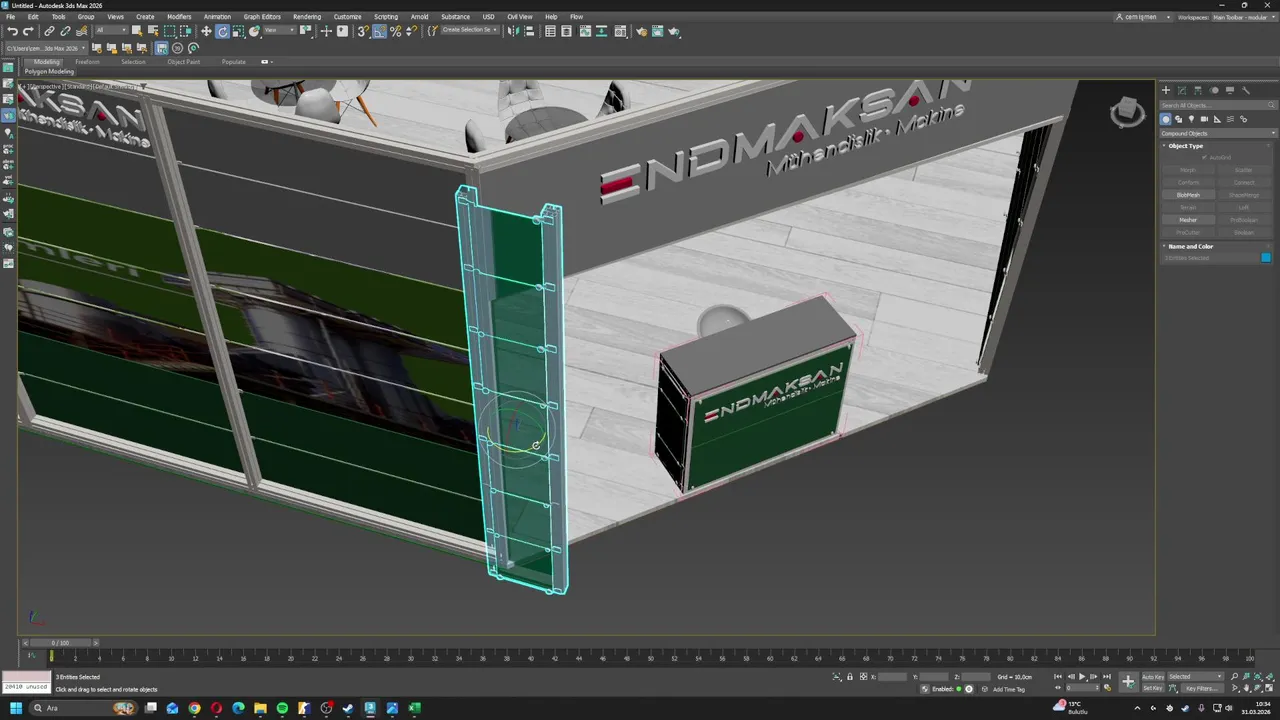The image size is (1280, 720).
Task: Select Cameras category icon in command panel
Action: [x=1203, y=119]
